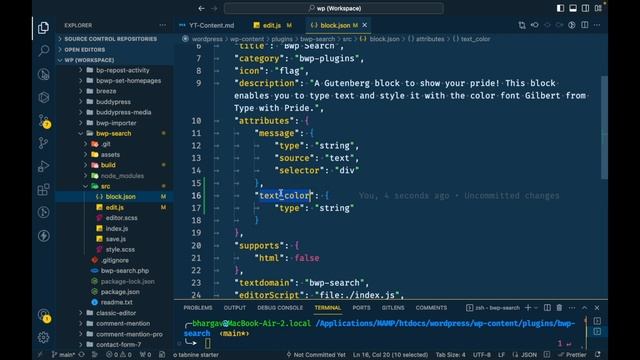Image resolution: width=640 pixels, height=360 pixels.
Task: Open the Manage gear settings
Action: [43, 337]
